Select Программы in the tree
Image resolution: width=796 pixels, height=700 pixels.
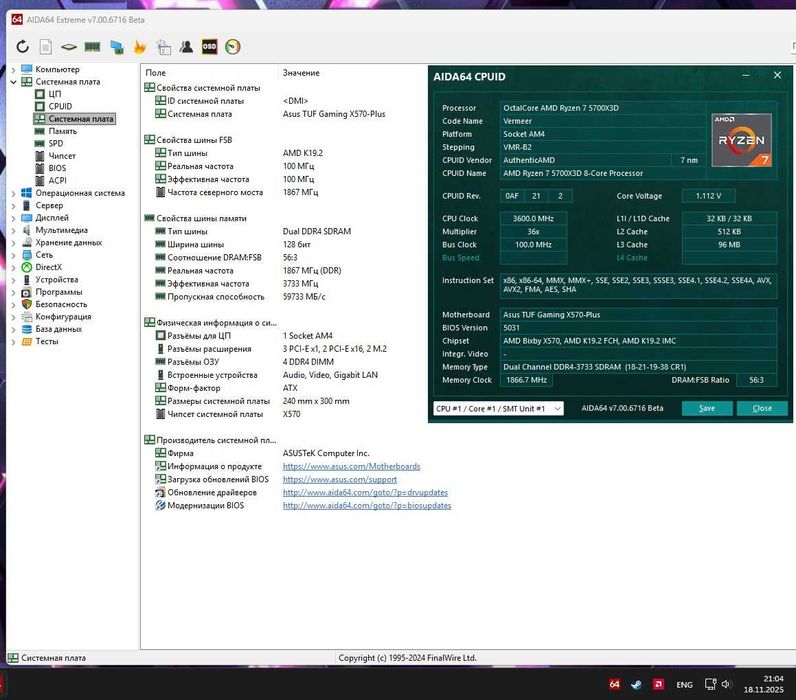coord(58,292)
